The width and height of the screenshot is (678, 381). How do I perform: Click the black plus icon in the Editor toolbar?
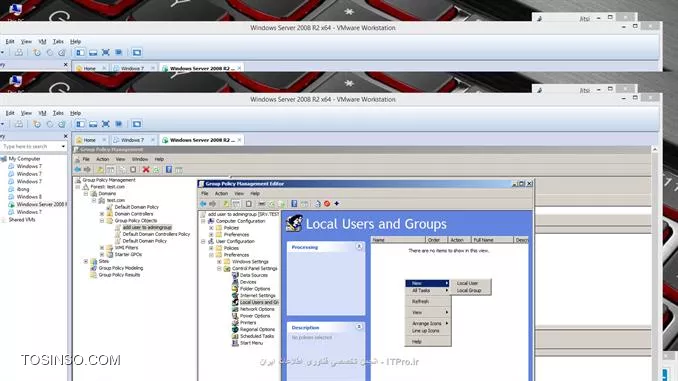[x=336, y=204]
